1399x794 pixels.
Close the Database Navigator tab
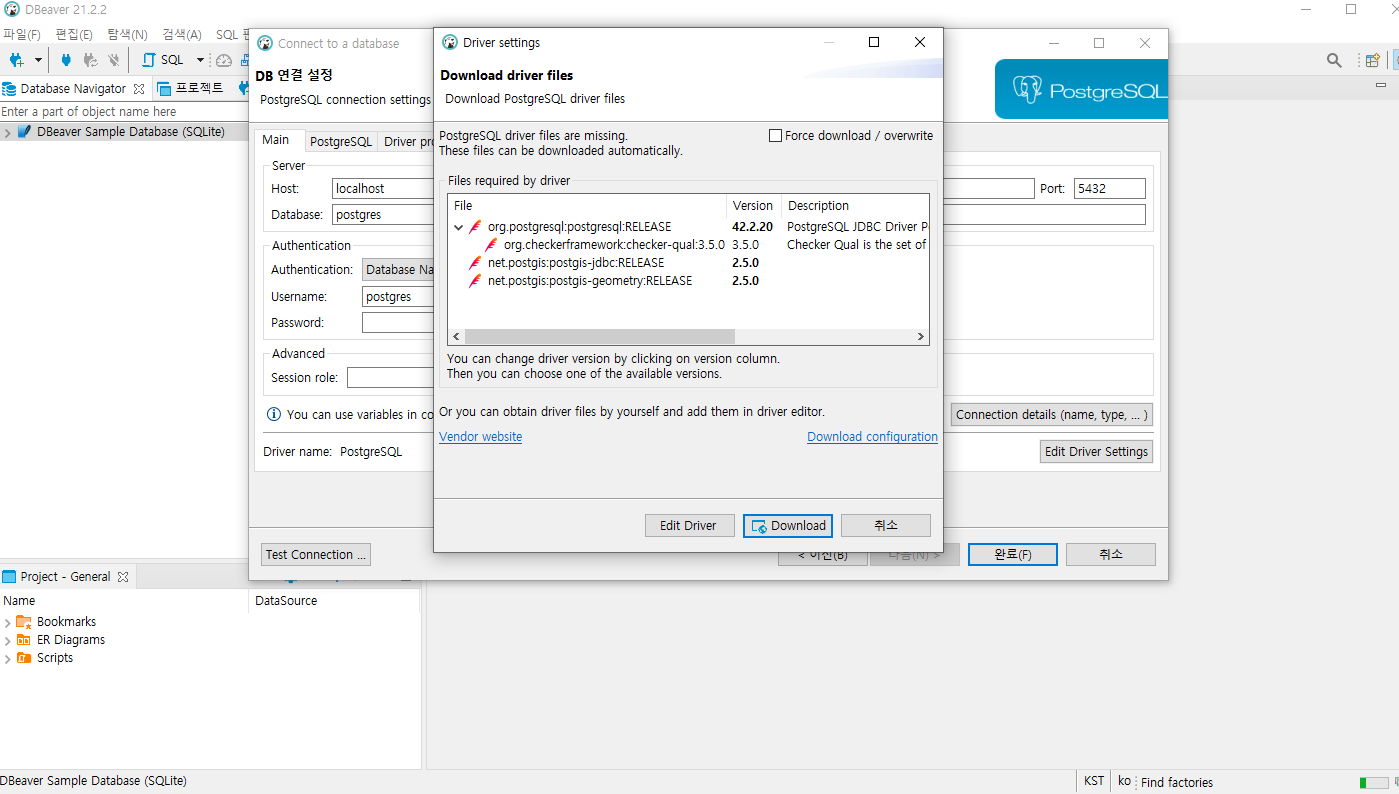(139, 88)
